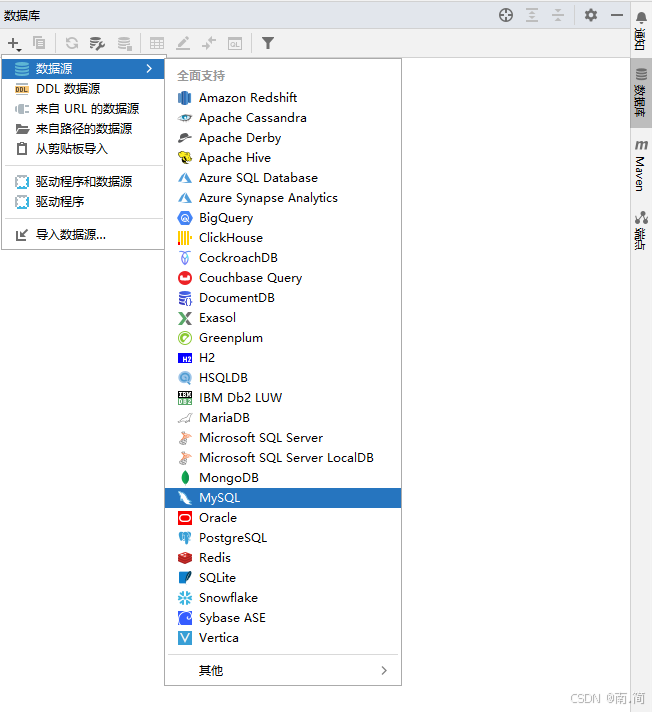Select Microsoft SQL Server LocalDB entry
652x712 pixels.
click(283, 457)
